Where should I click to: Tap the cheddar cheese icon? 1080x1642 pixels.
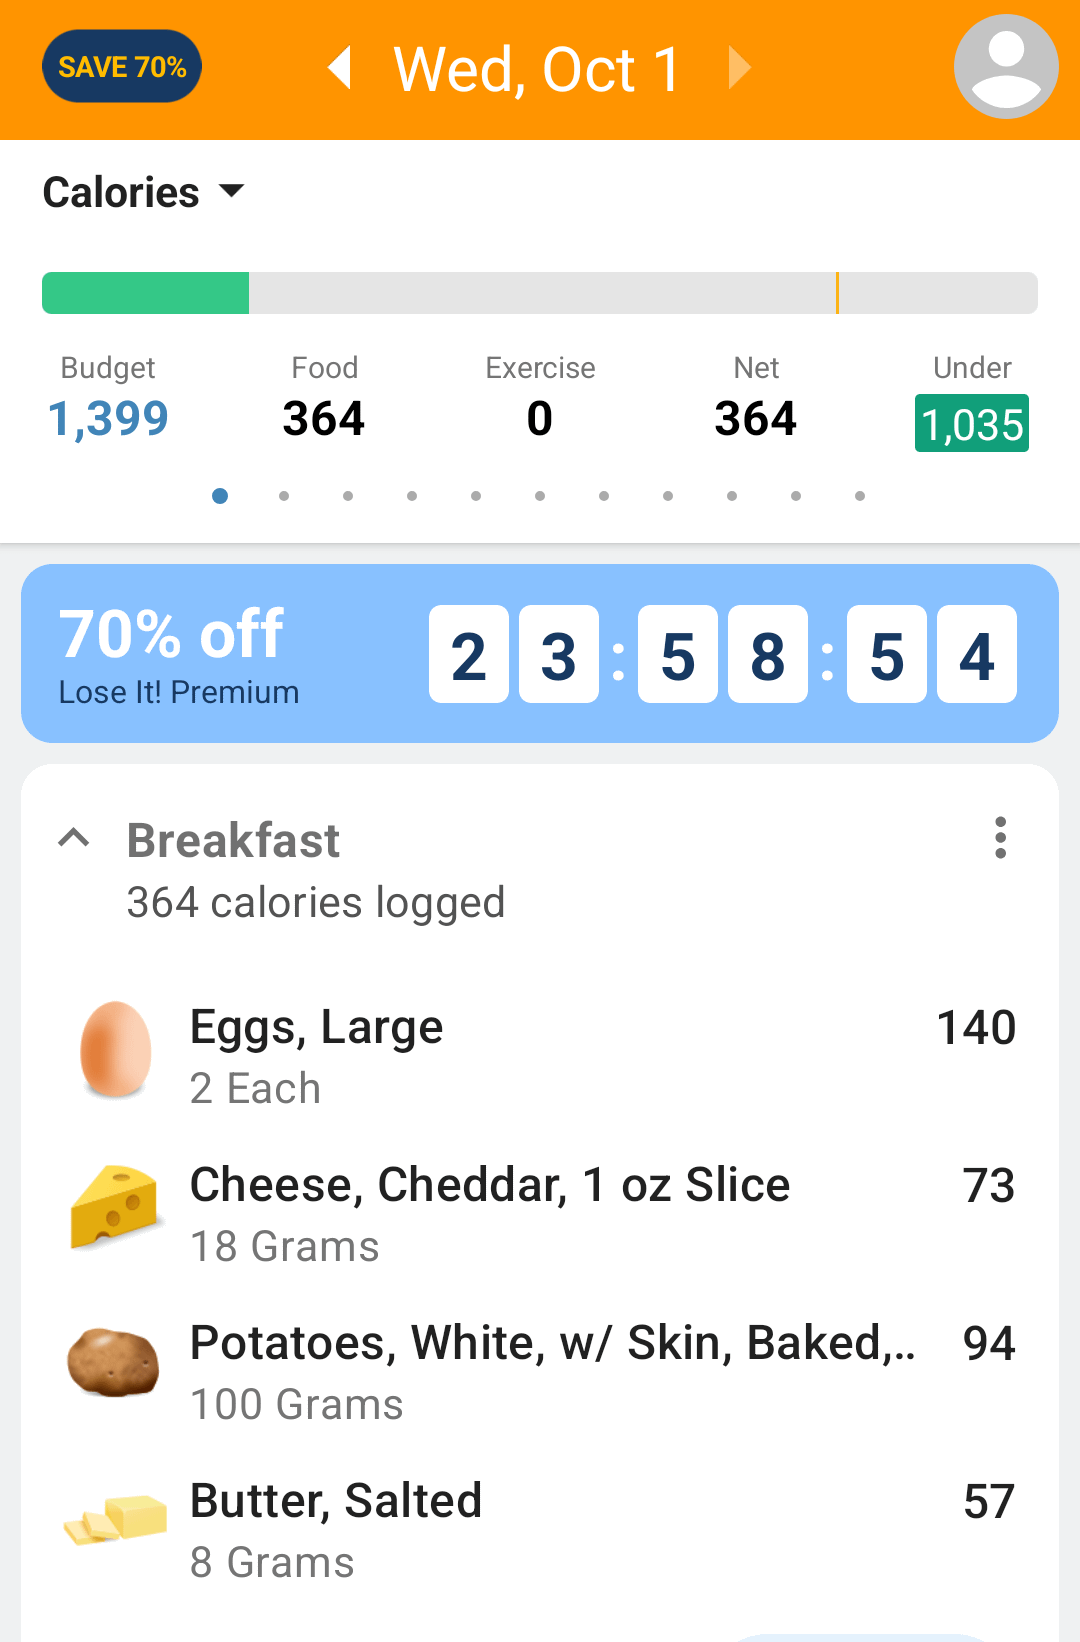[115, 1206]
